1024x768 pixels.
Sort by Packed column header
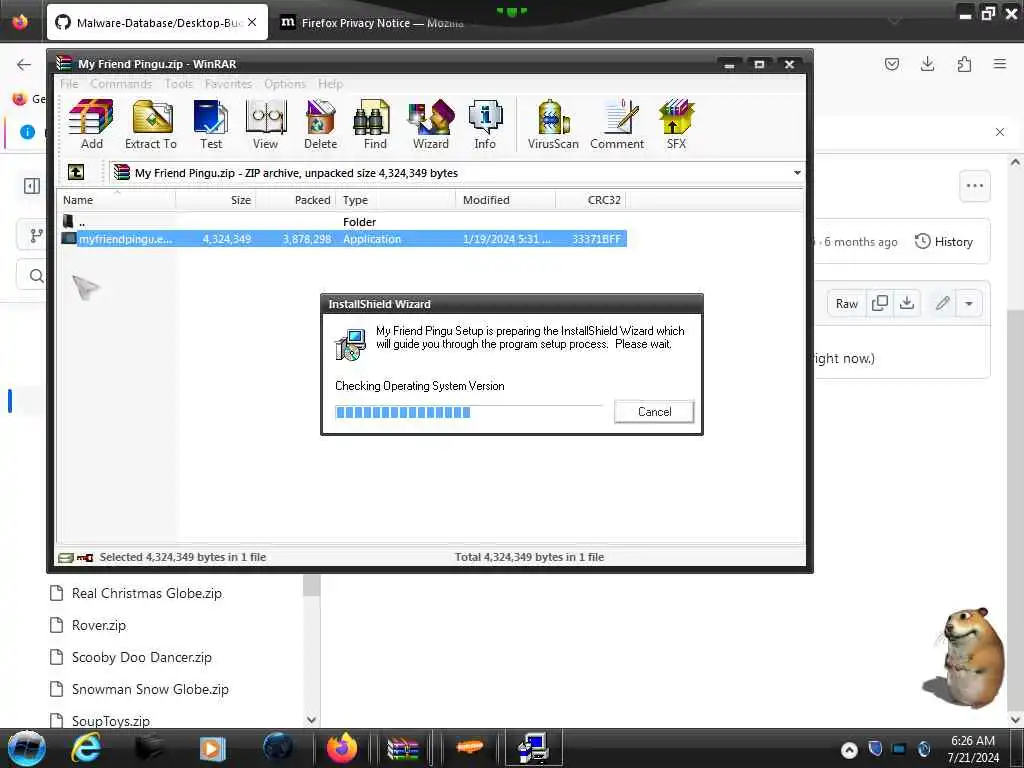coord(295,200)
